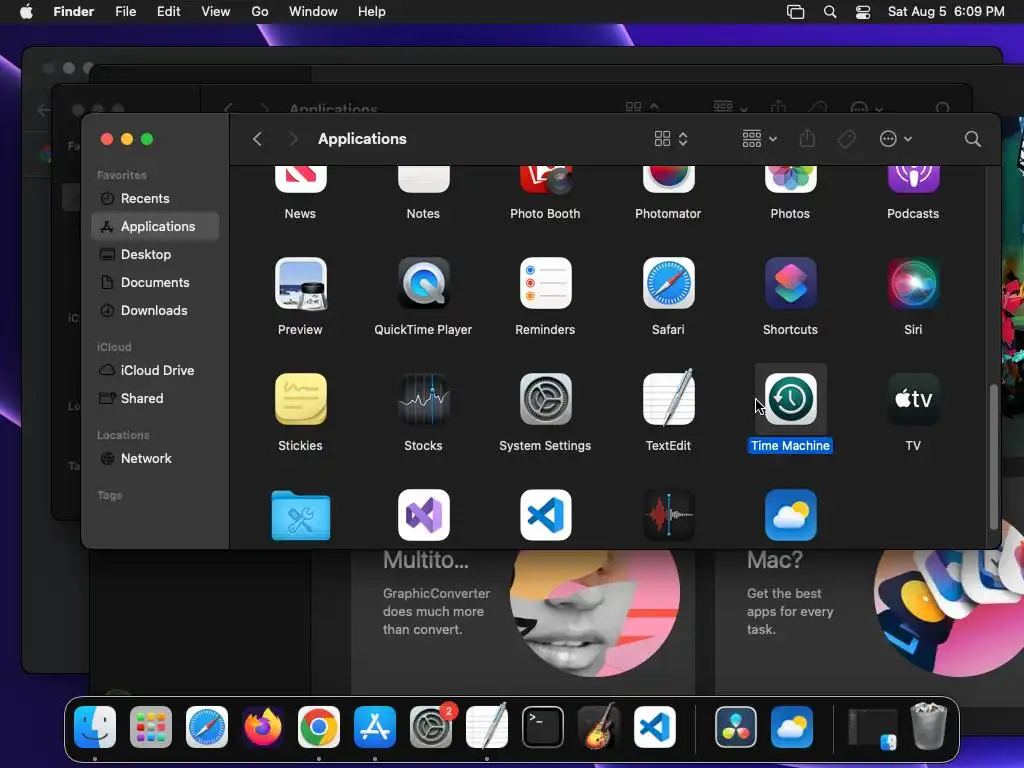Screen dimensions: 1024x768
Task: Open Desktop in the sidebar
Action: [155, 255]
